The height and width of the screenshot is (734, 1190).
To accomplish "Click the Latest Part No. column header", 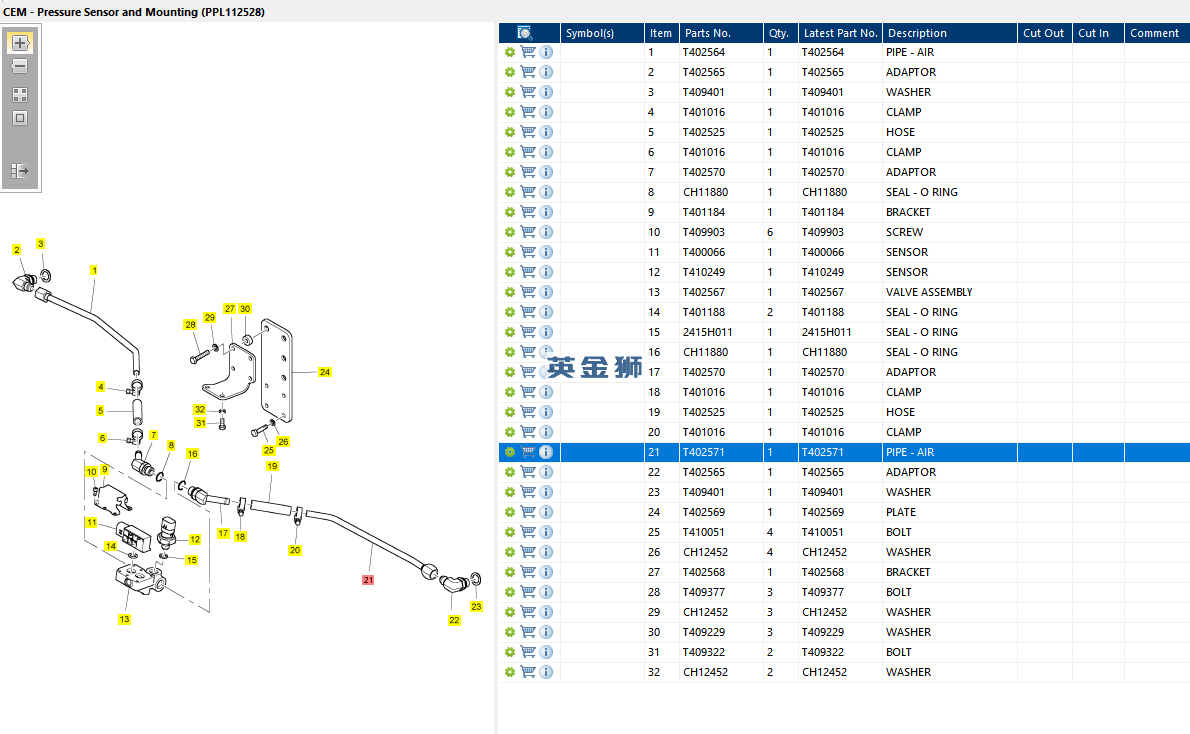I will 840,33.
